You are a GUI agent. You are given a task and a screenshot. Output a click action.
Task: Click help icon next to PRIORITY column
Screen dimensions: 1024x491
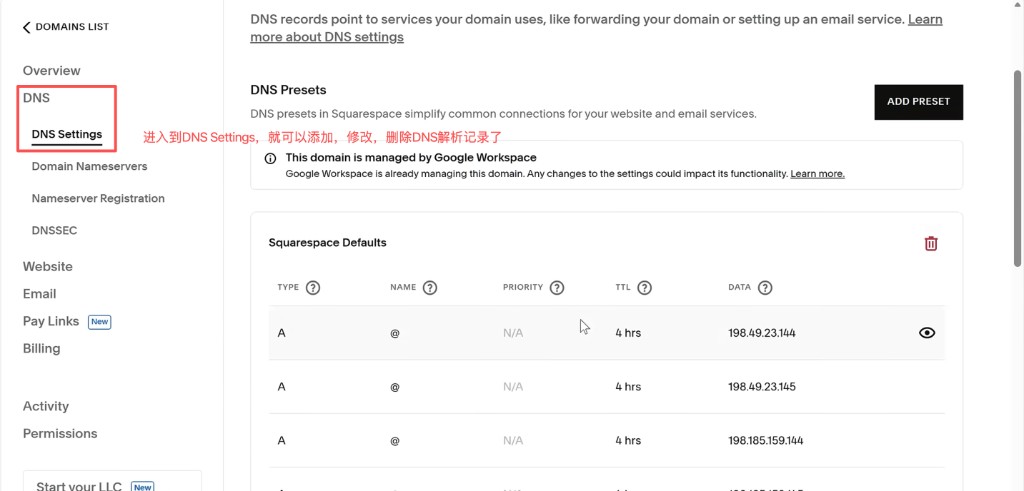point(556,287)
